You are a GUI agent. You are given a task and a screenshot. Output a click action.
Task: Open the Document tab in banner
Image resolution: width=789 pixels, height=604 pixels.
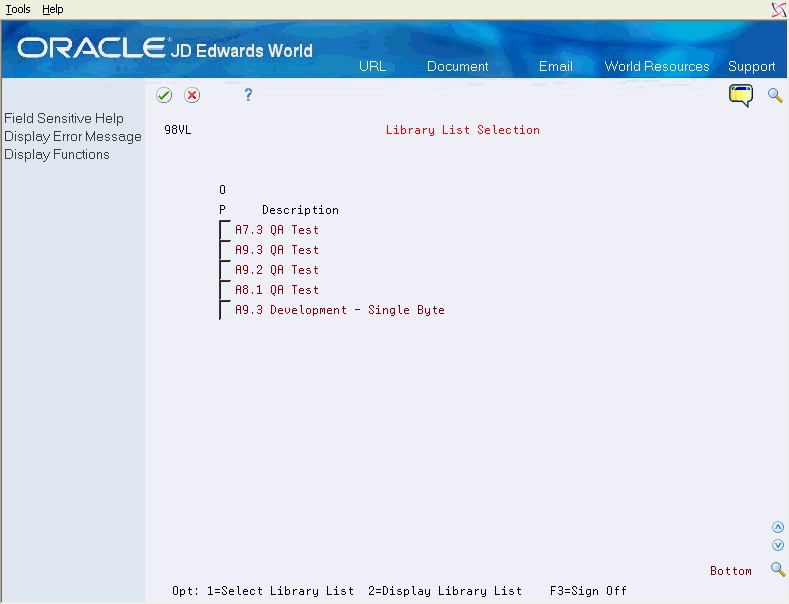[x=457, y=66]
